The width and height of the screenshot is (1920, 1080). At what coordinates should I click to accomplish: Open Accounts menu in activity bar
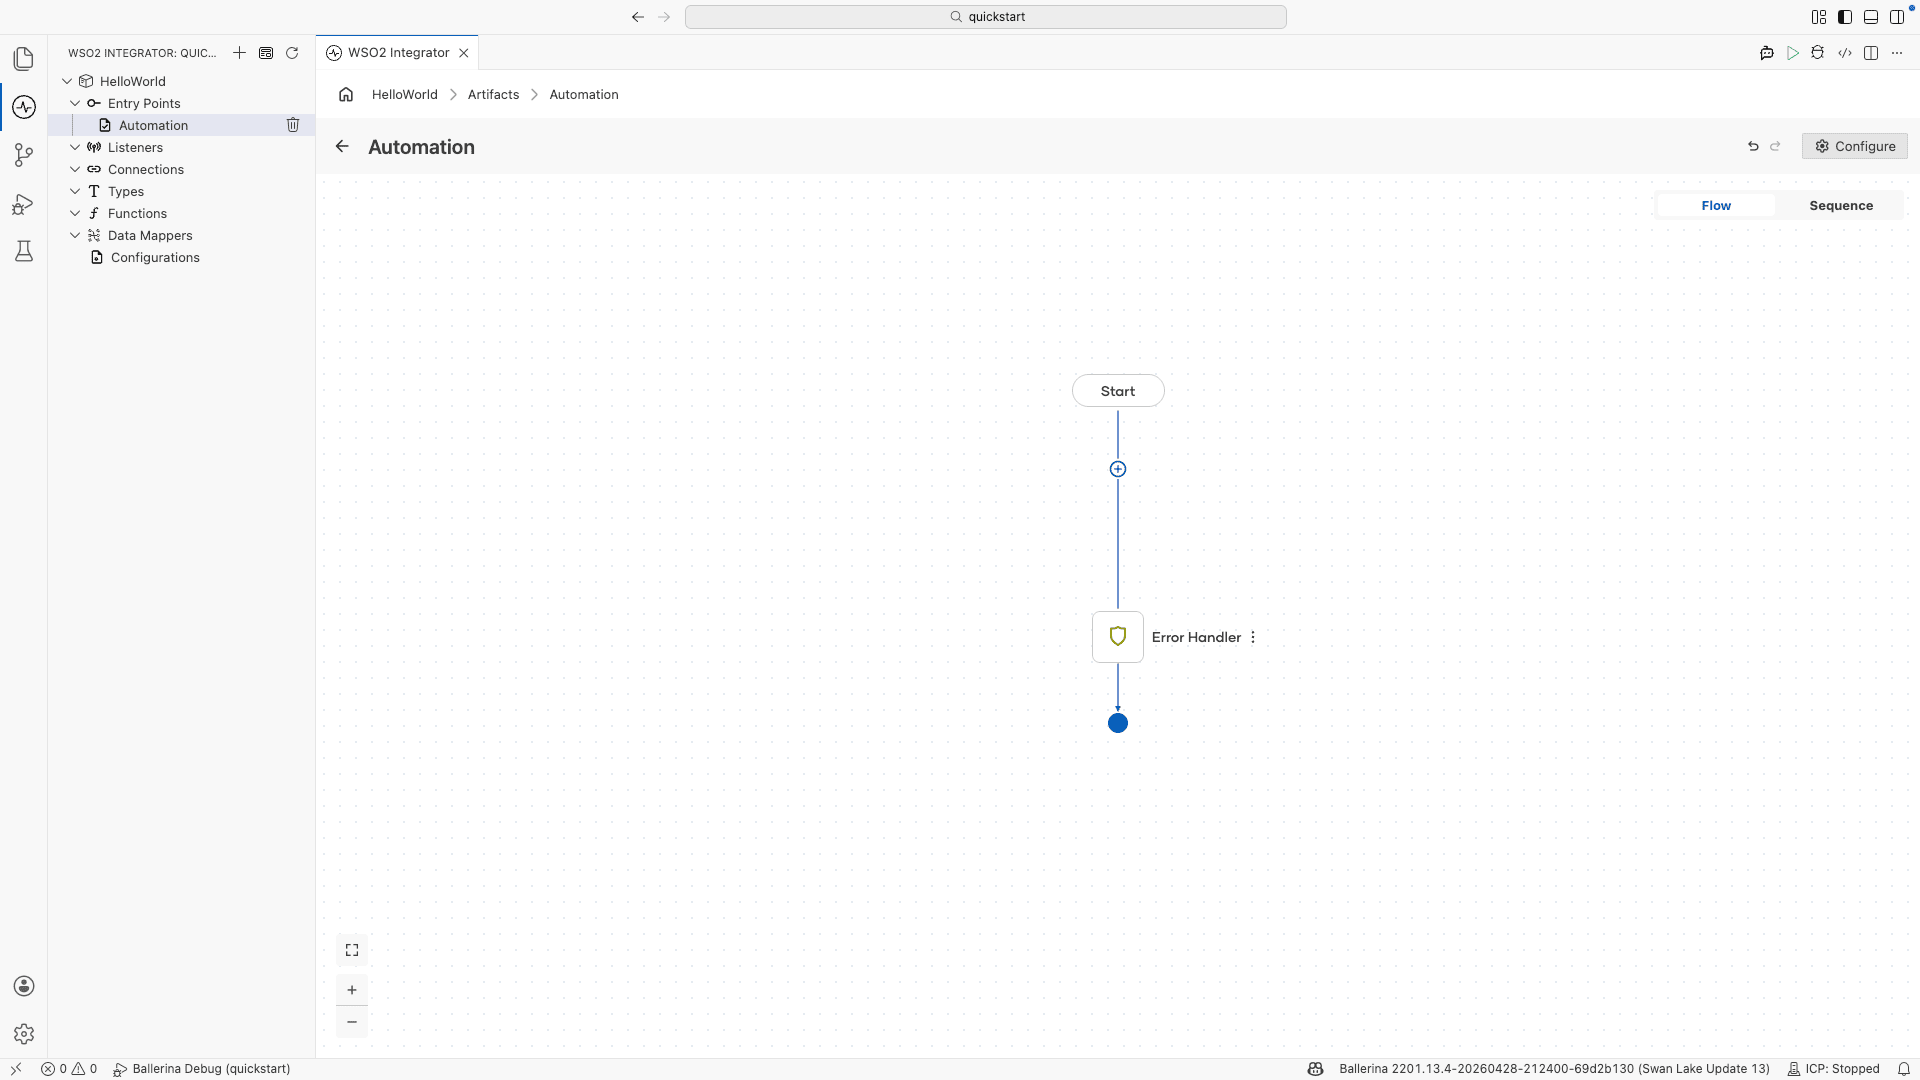(x=24, y=986)
